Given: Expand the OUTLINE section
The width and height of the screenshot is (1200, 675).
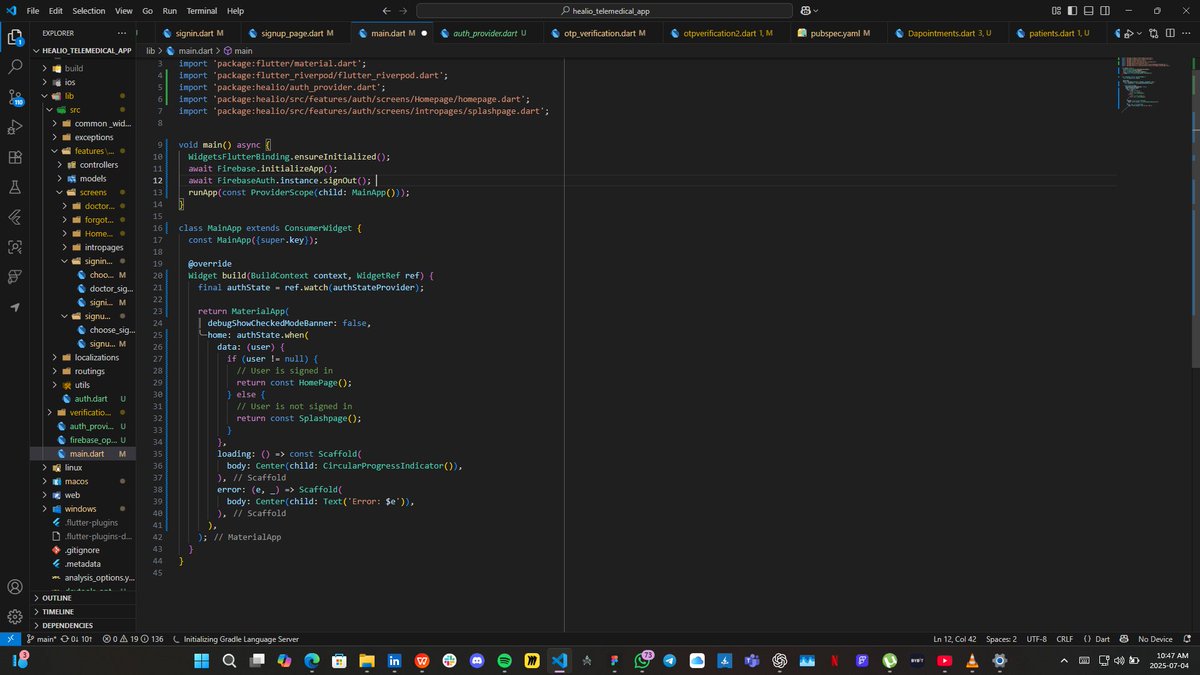Looking at the screenshot, I should tap(82, 598).
